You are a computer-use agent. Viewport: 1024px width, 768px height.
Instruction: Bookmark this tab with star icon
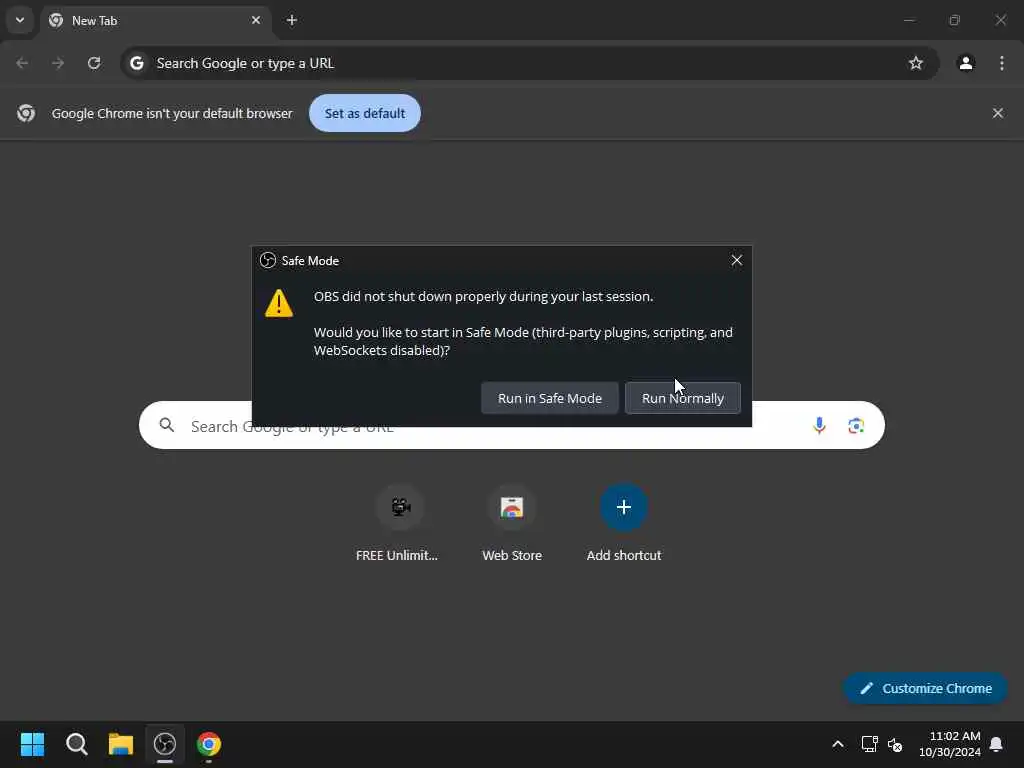[x=916, y=63]
